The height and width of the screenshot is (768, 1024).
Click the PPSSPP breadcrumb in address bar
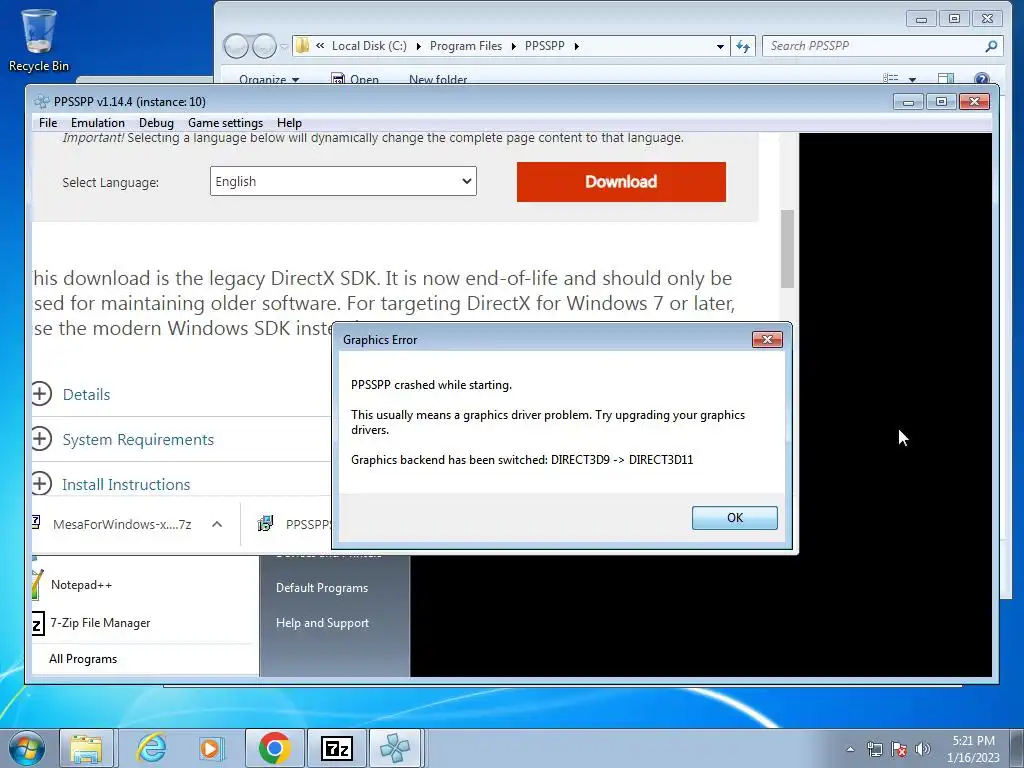click(545, 46)
